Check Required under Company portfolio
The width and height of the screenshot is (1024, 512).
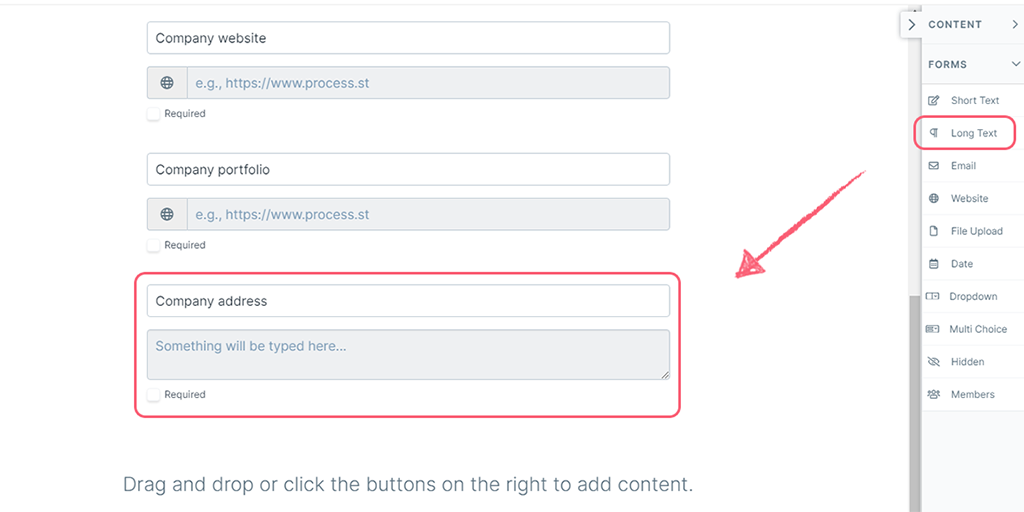pos(153,245)
